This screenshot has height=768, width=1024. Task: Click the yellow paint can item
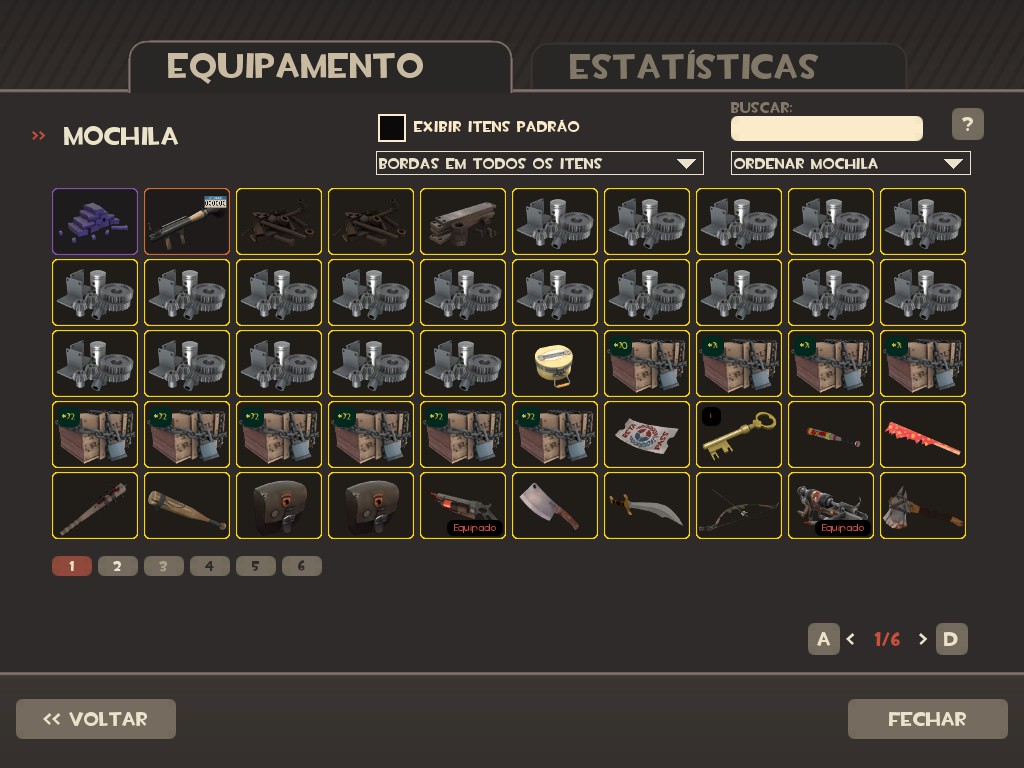(554, 363)
